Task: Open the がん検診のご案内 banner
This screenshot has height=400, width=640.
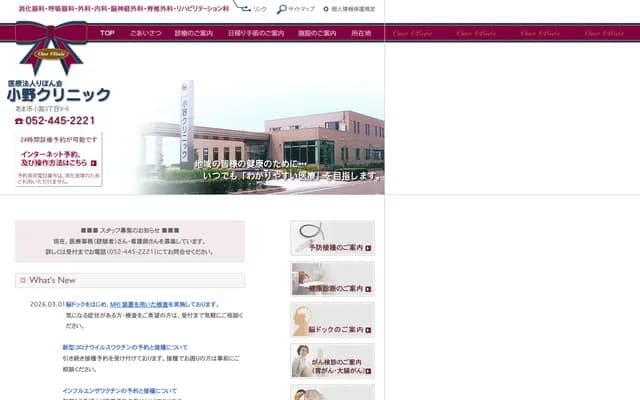Action: (x=332, y=361)
